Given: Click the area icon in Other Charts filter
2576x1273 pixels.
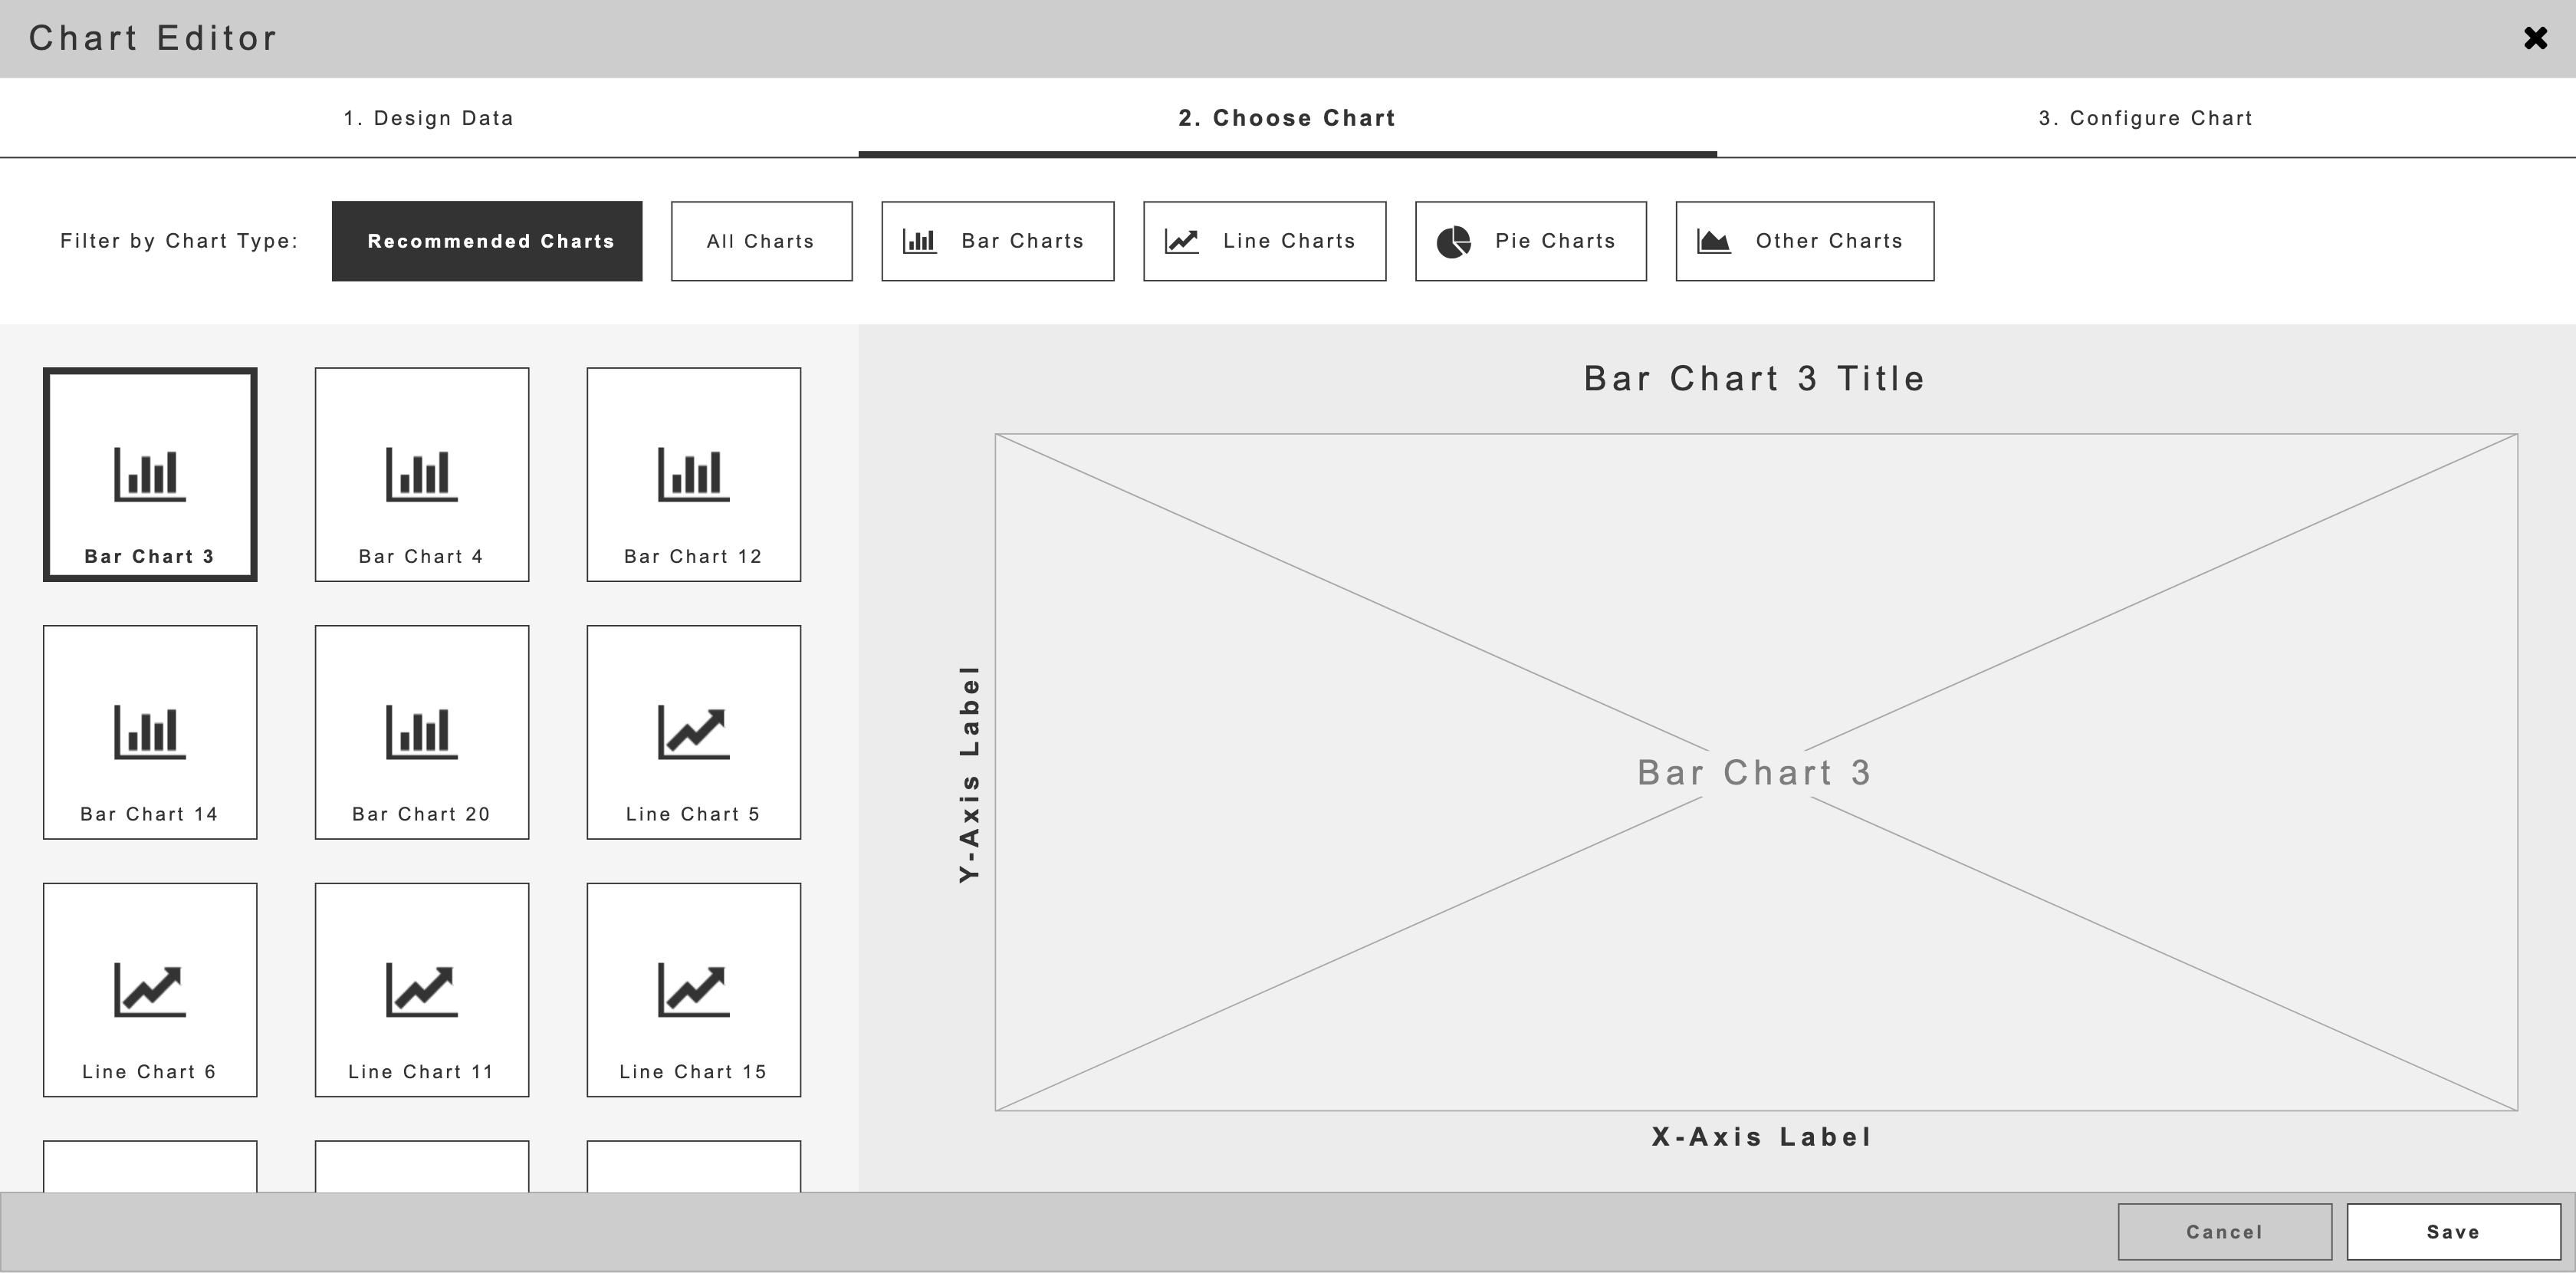Looking at the screenshot, I should coord(1714,241).
